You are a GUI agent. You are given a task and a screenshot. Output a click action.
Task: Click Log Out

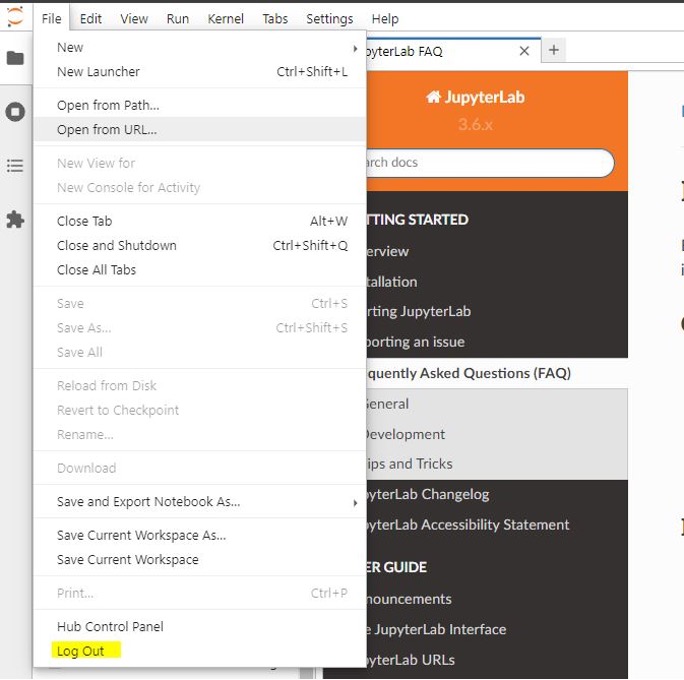point(200,651)
